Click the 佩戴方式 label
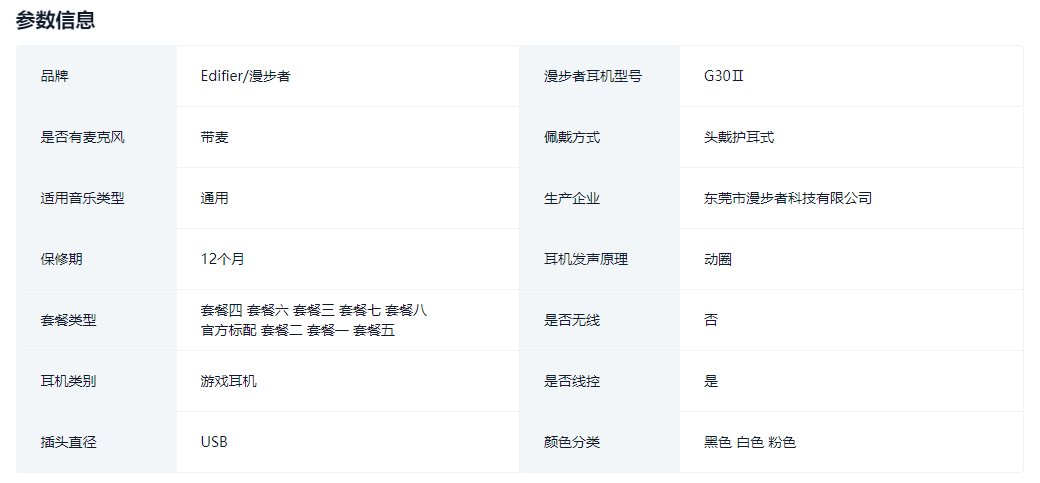The image size is (1040, 483). click(572, 137)
